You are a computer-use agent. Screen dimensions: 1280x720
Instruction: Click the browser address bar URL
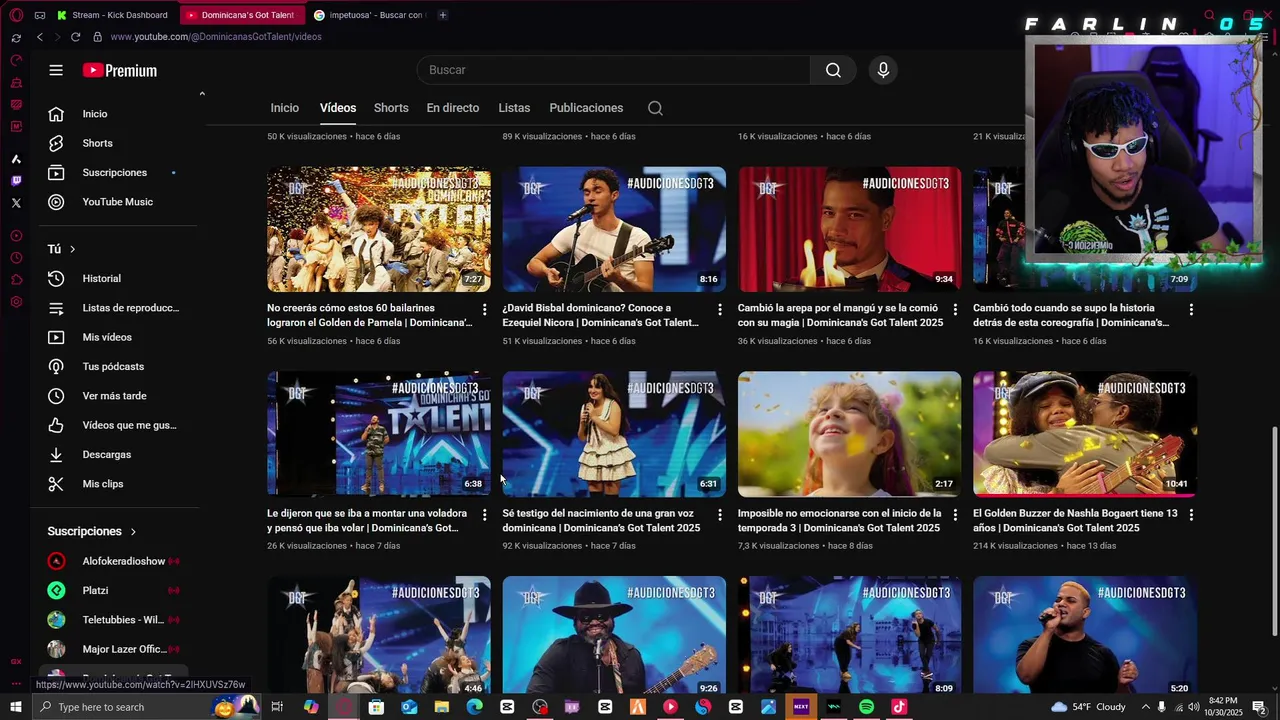point(216,37)
